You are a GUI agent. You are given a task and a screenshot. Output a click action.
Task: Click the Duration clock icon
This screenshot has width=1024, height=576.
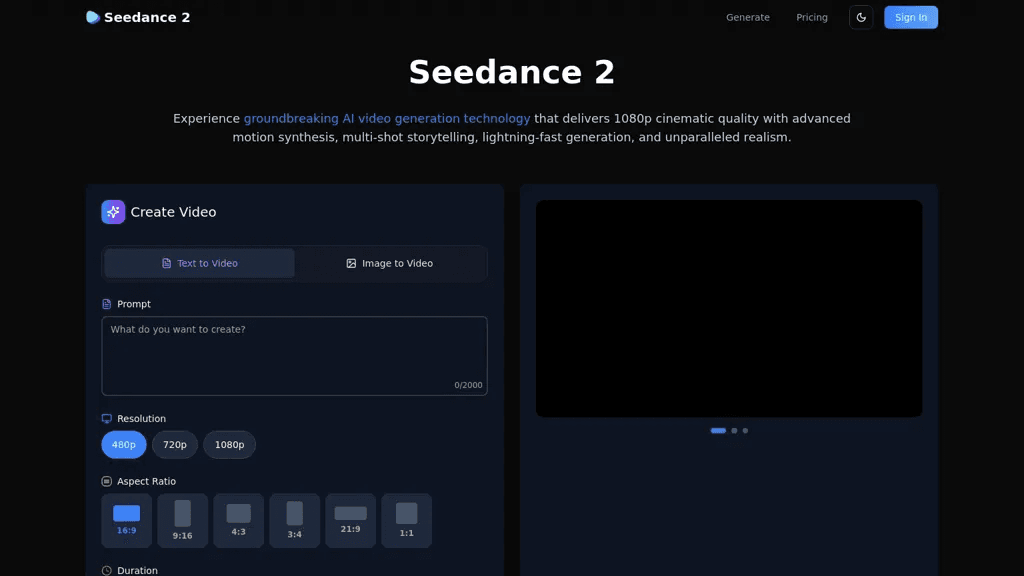point(106,571)
